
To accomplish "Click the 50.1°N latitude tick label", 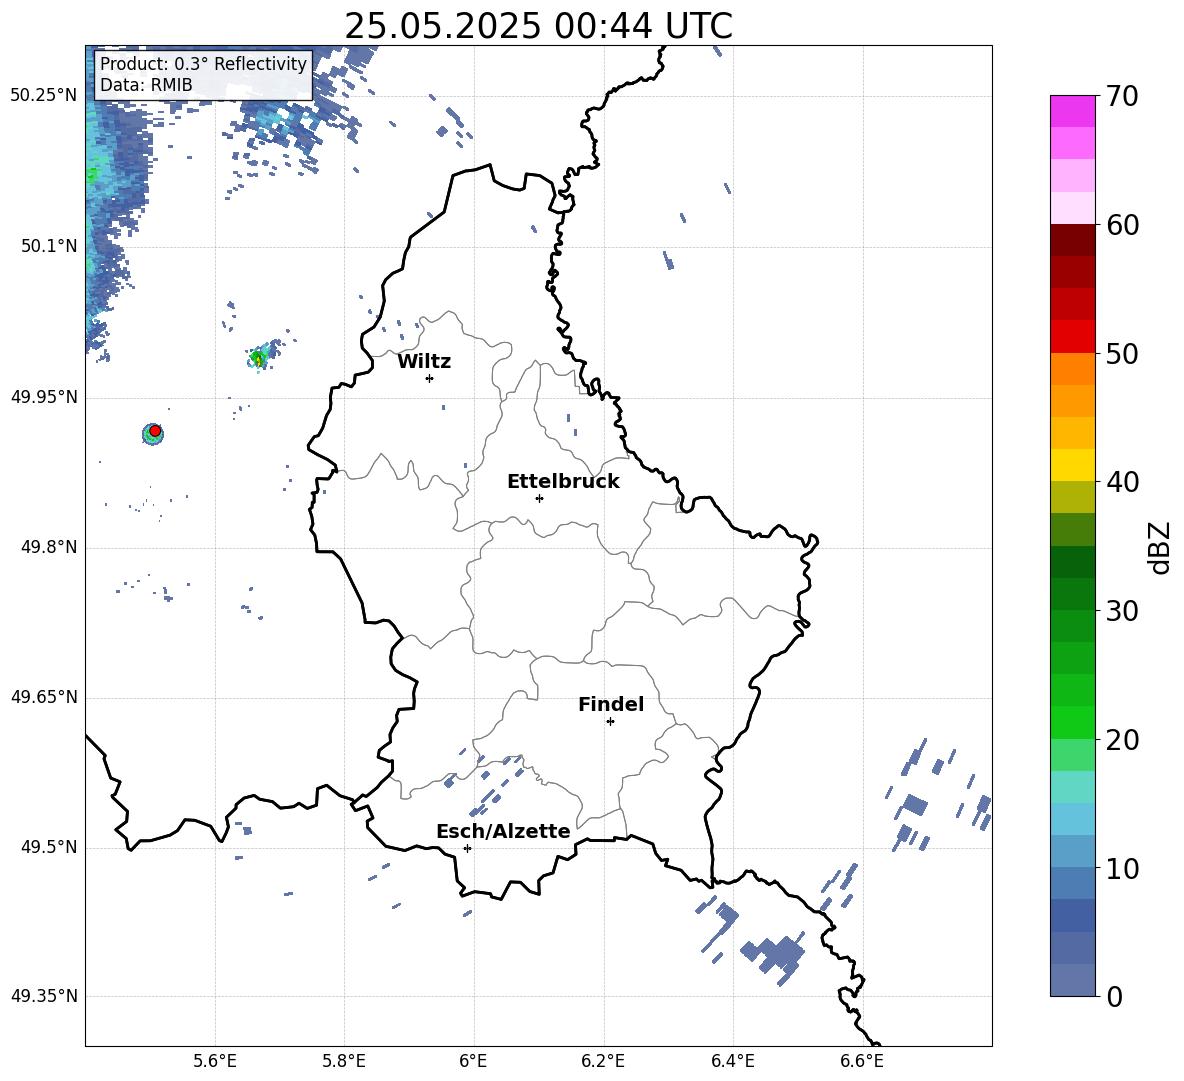I will coord(49,246).
